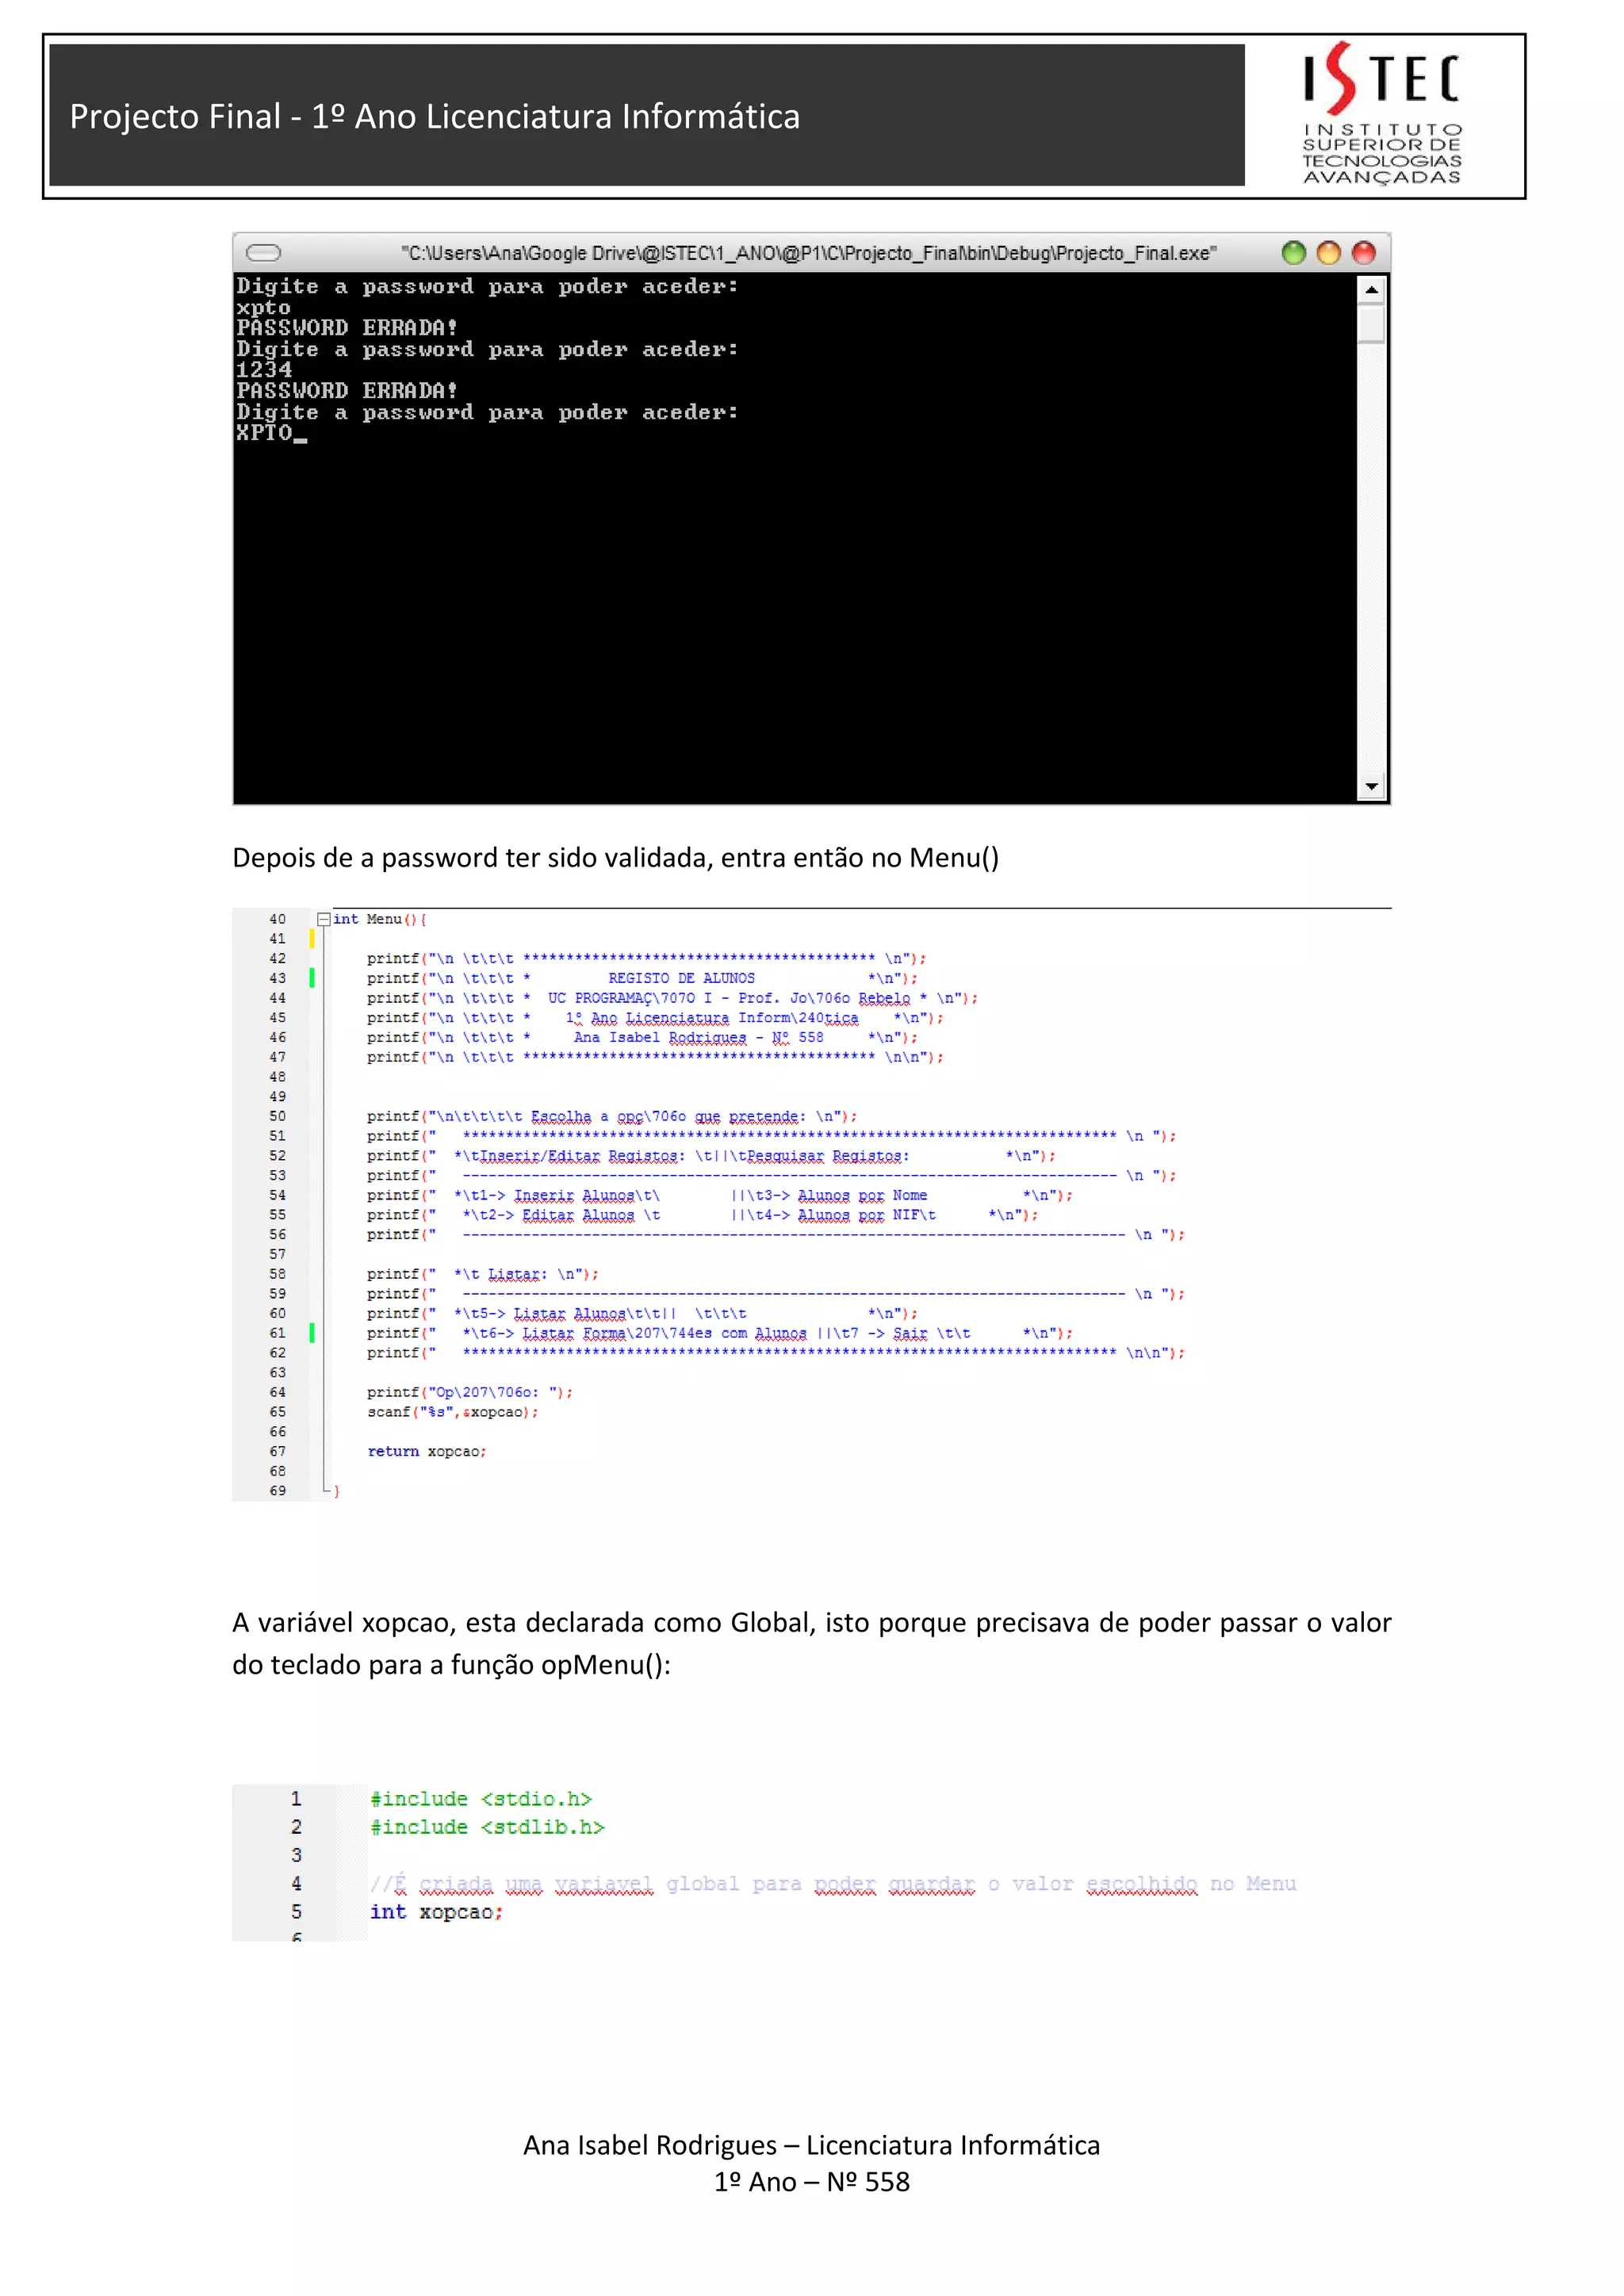Click the ISTEC logo in header
Screen dimensions: 1624x2296
coord(1382,114)
